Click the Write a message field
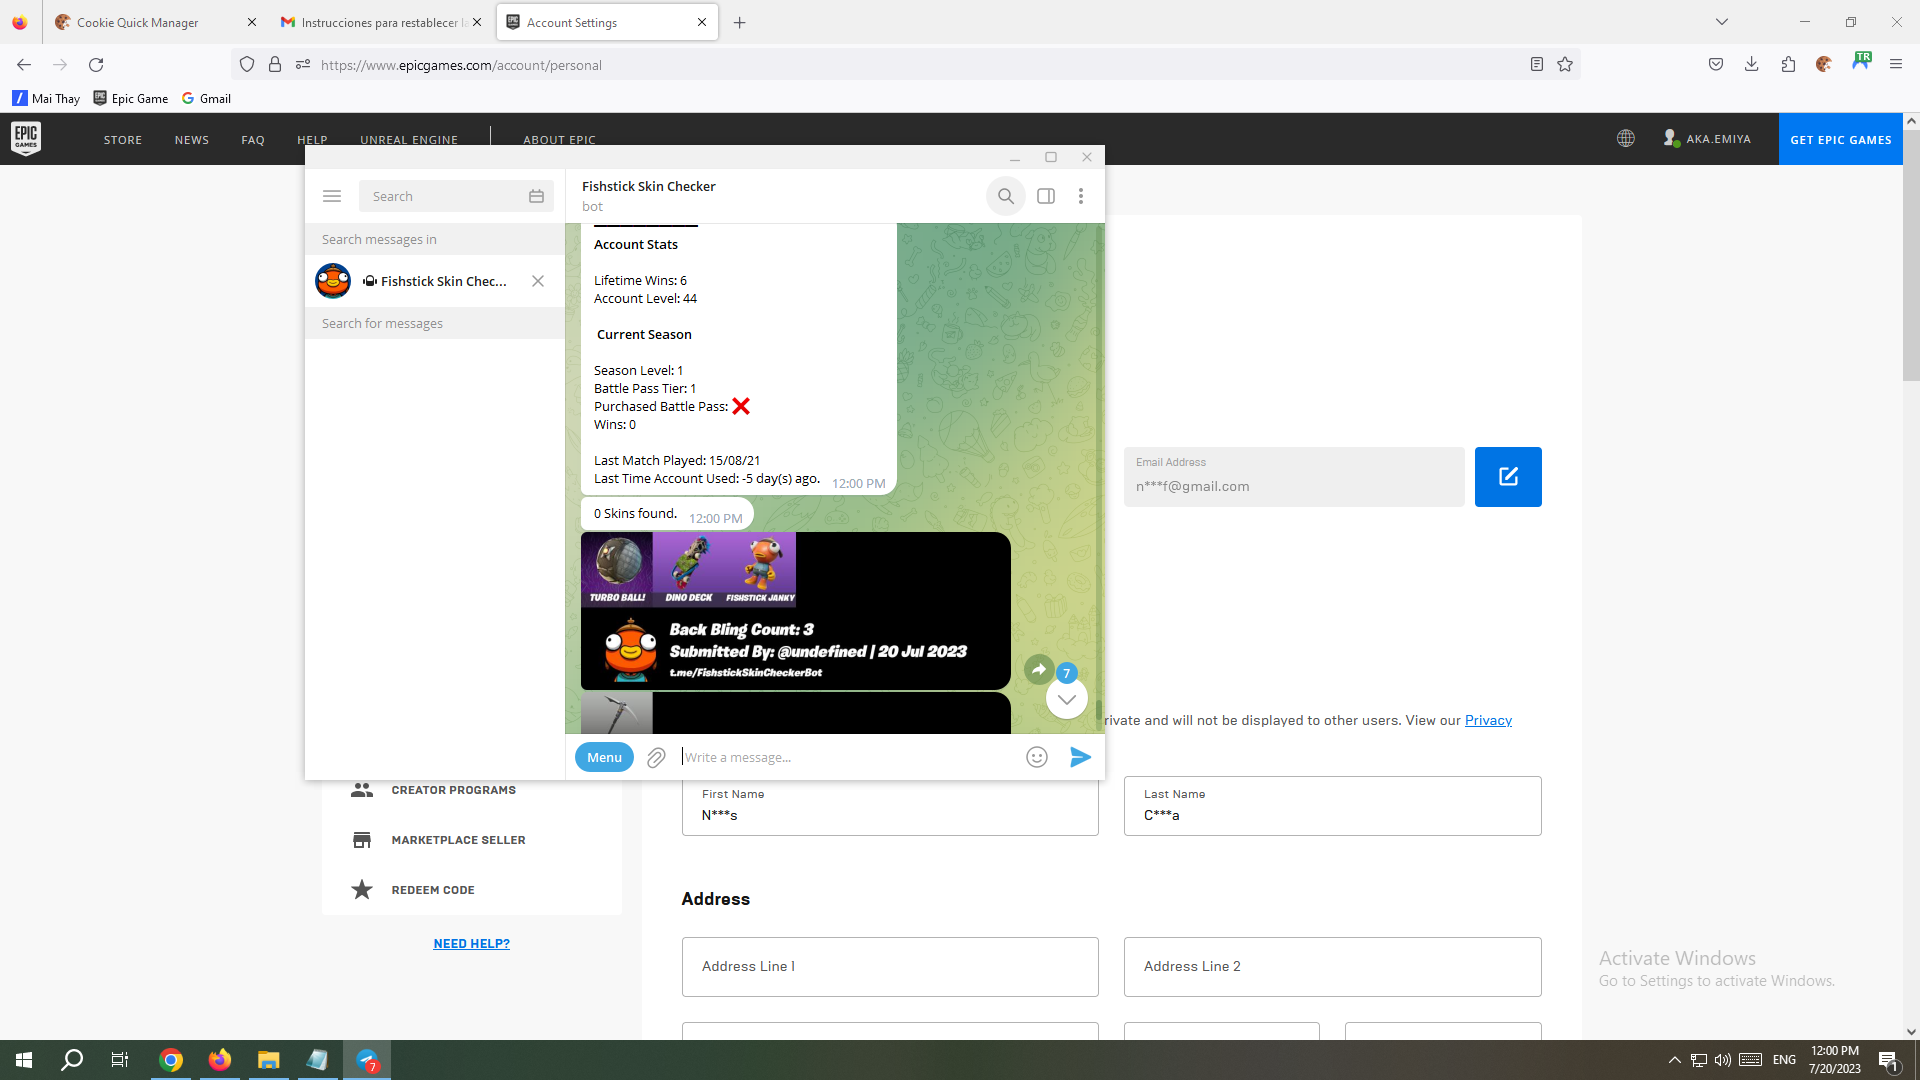Image resolution: width=1920 pixels, height=1080 pixels. tap(848, 757)
